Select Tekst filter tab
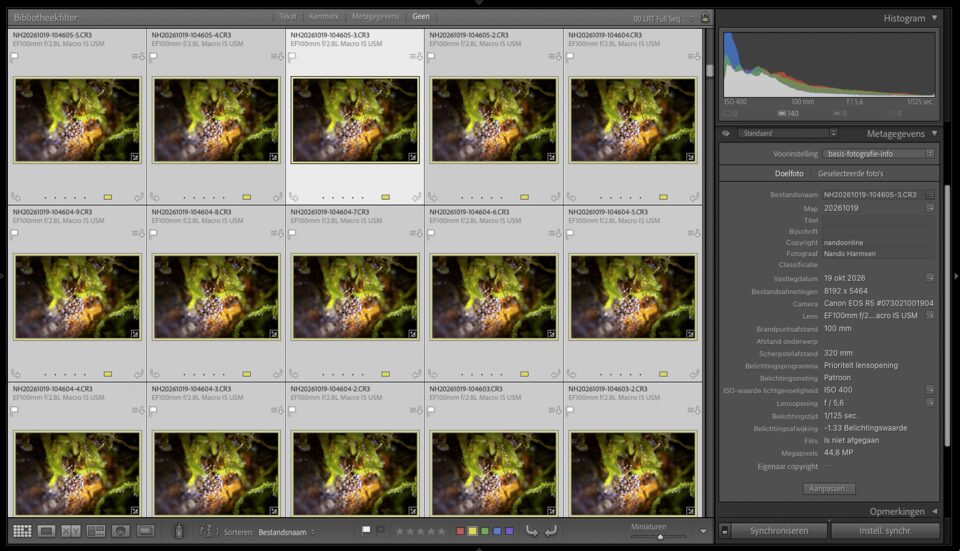Image resolution: width=960 pixels, height=551 pixels. tap(288, 17)
